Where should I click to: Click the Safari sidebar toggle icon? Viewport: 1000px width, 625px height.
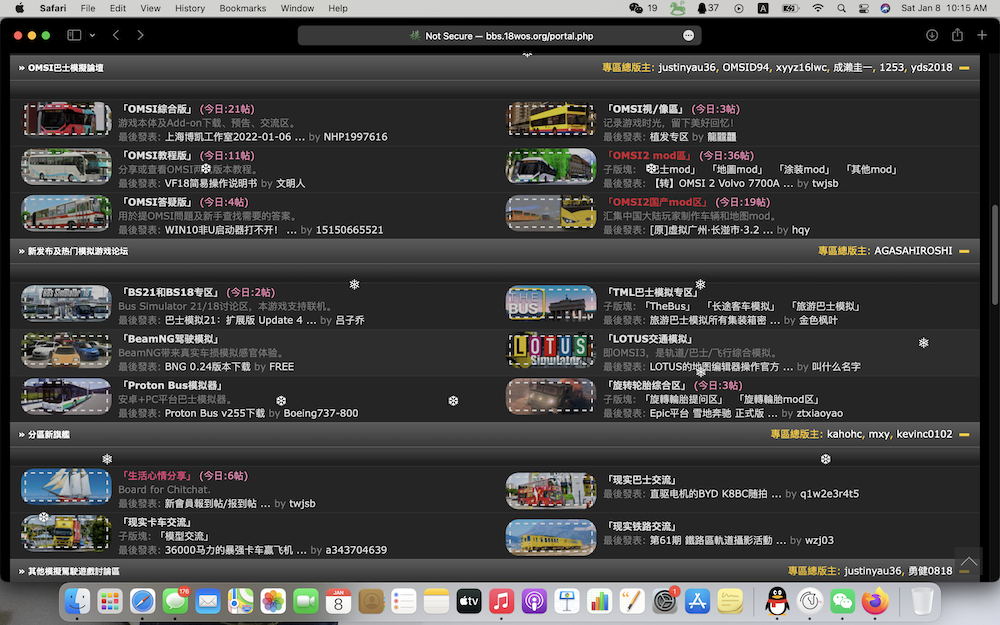pos(74,35)
